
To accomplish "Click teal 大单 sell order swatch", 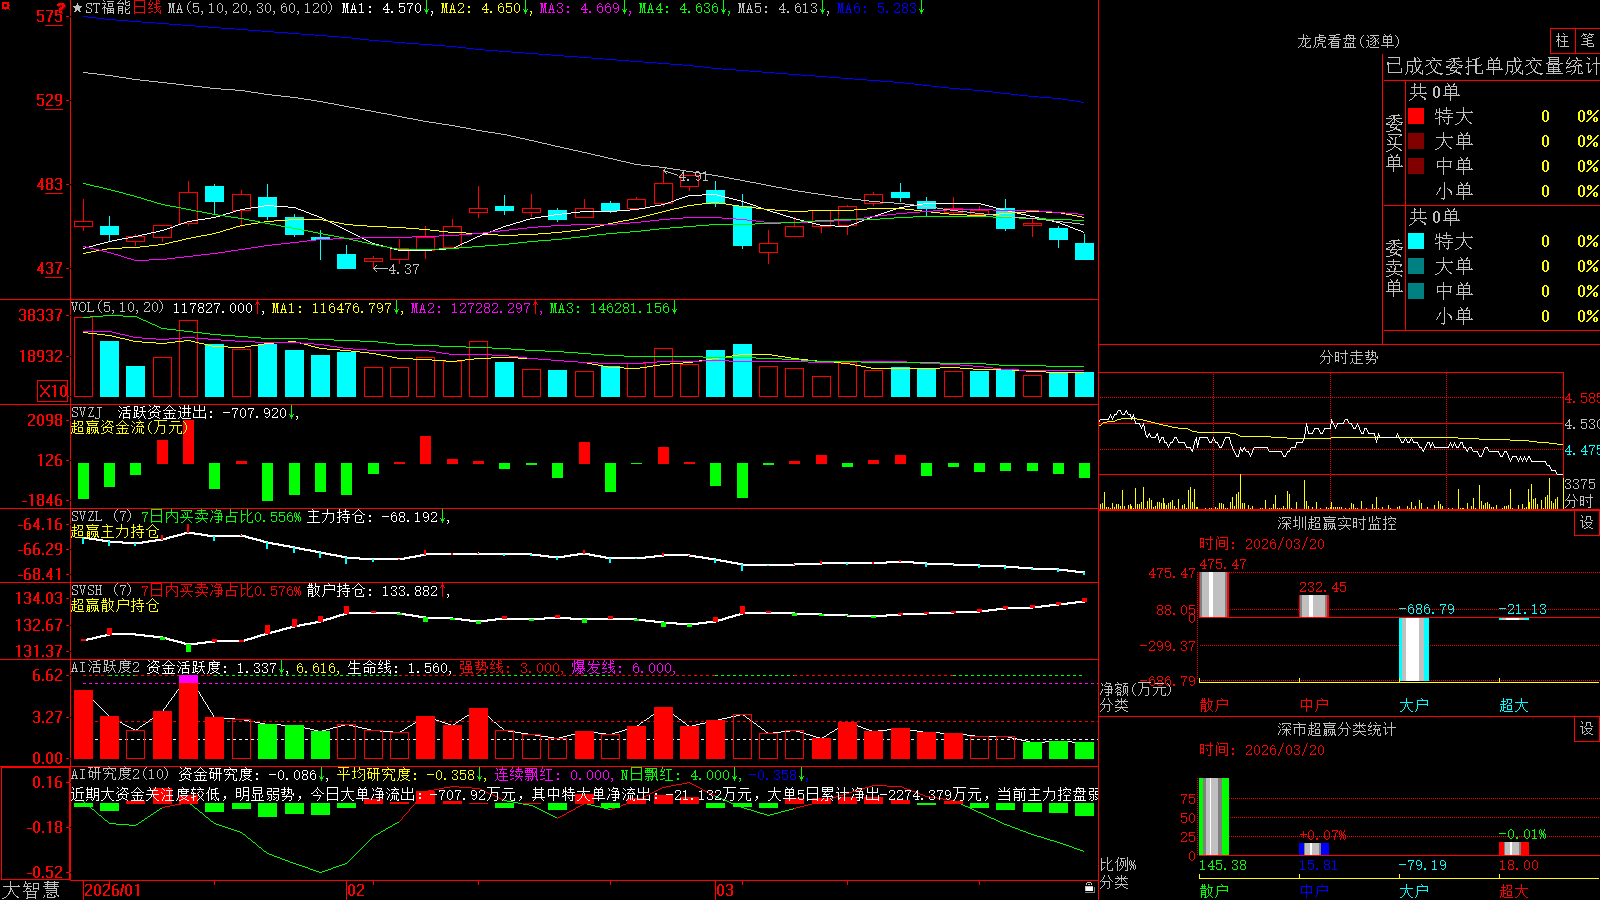I will pos(1416,266).
